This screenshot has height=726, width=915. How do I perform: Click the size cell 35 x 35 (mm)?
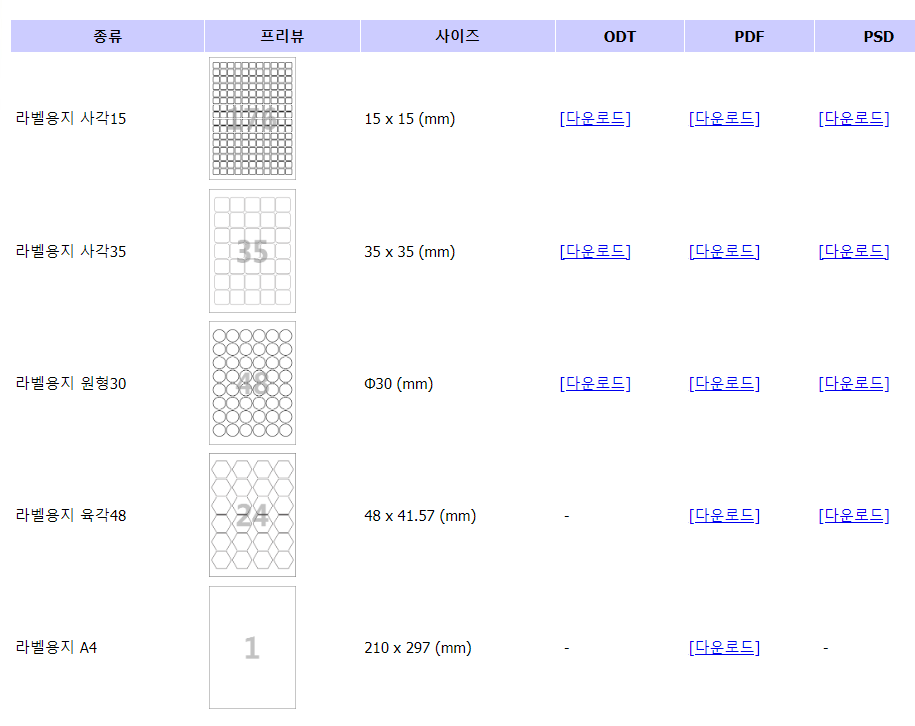pos(410,252)
